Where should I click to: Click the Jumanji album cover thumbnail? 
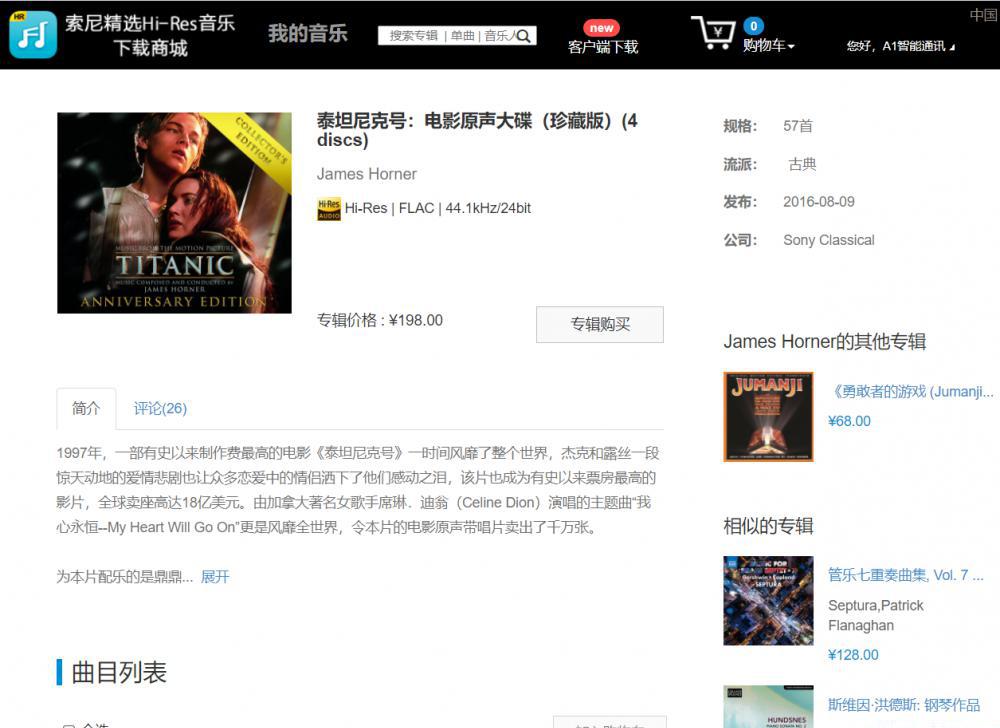[x=768, y=417]
